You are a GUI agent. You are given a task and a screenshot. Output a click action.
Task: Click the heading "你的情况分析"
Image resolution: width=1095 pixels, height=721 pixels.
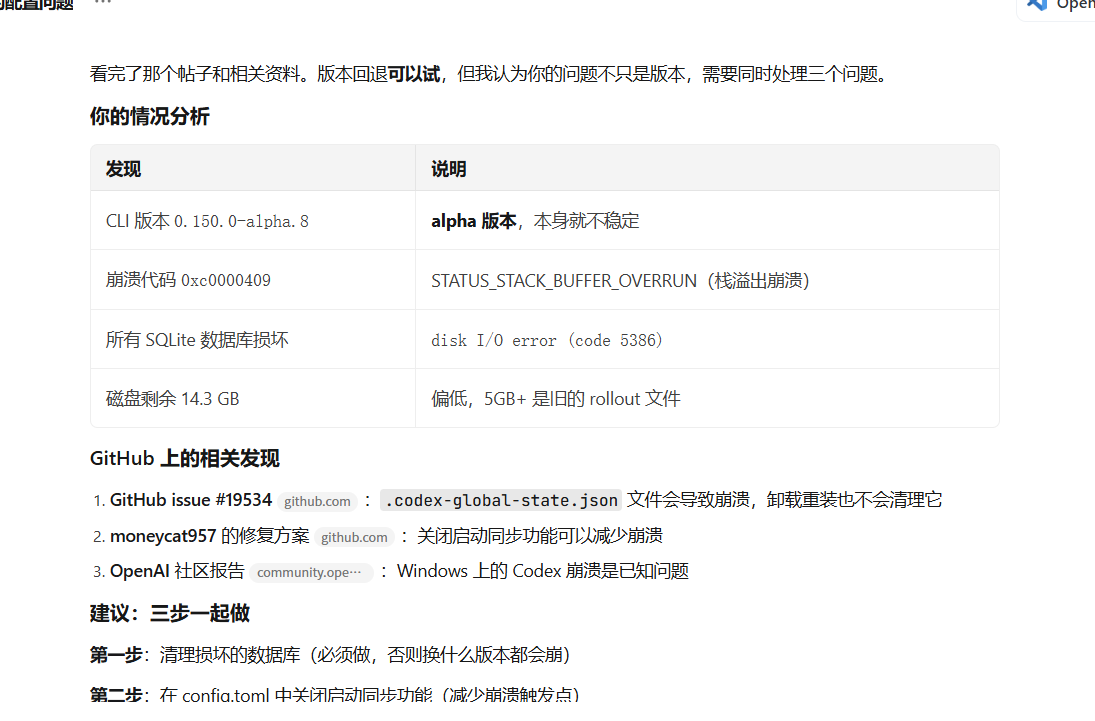pyautogui.click(x=149, y=116)
